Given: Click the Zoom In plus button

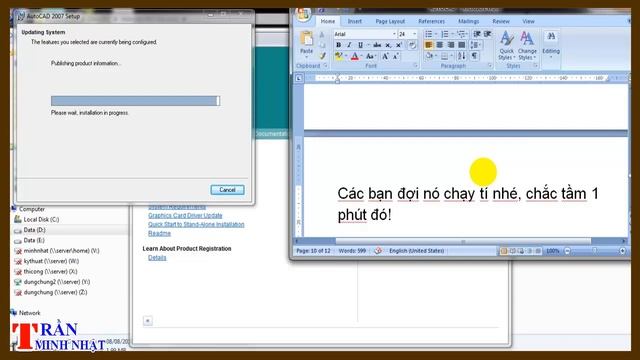Looking at the screenshot, I should pos(622,251).
